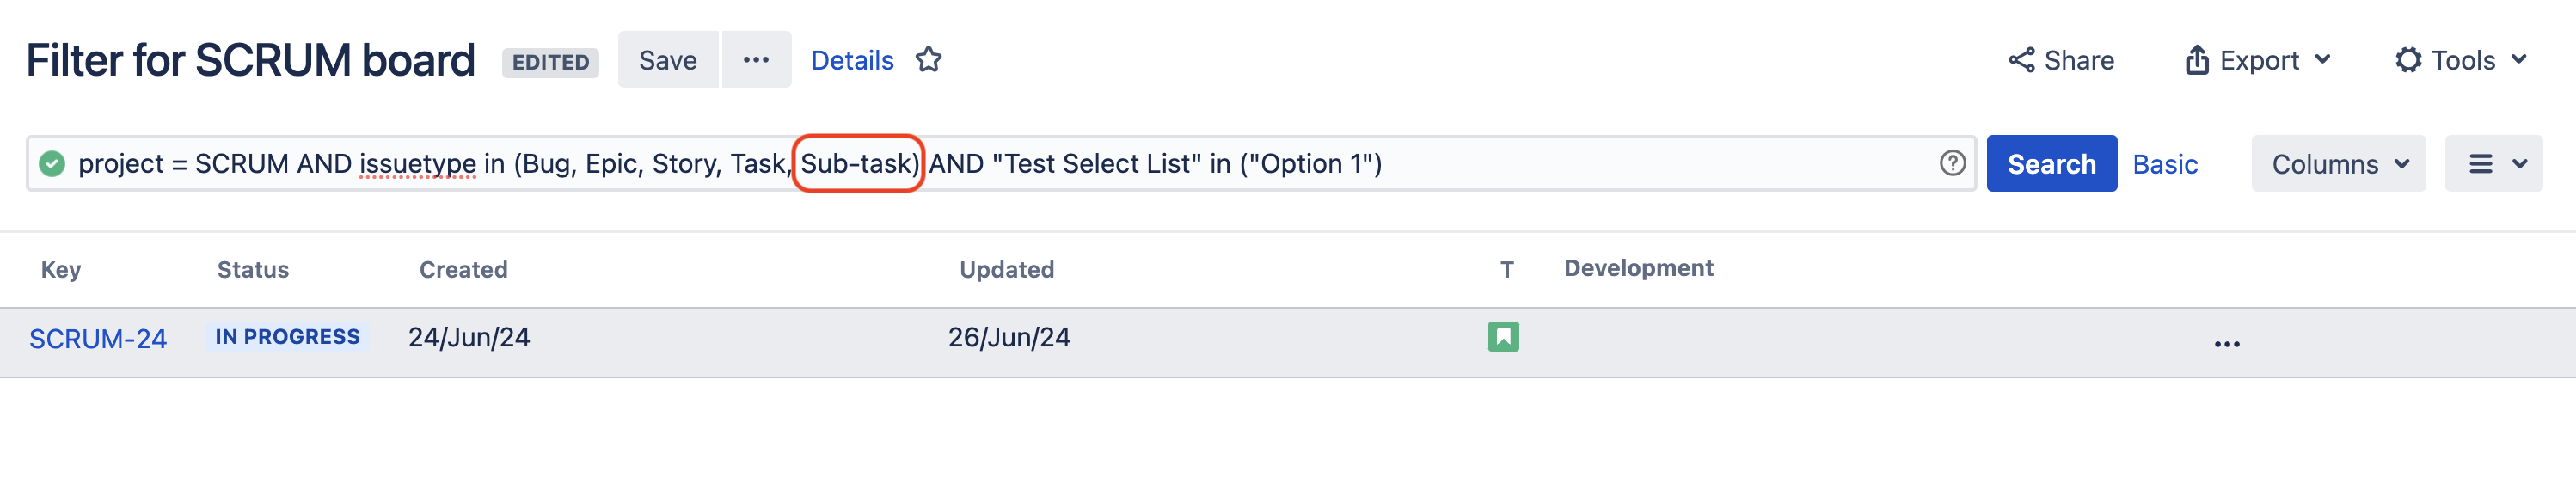Open the SCRUM-24 row actions menu
Screen dimensions: 2576x490
pos(2226,344)
